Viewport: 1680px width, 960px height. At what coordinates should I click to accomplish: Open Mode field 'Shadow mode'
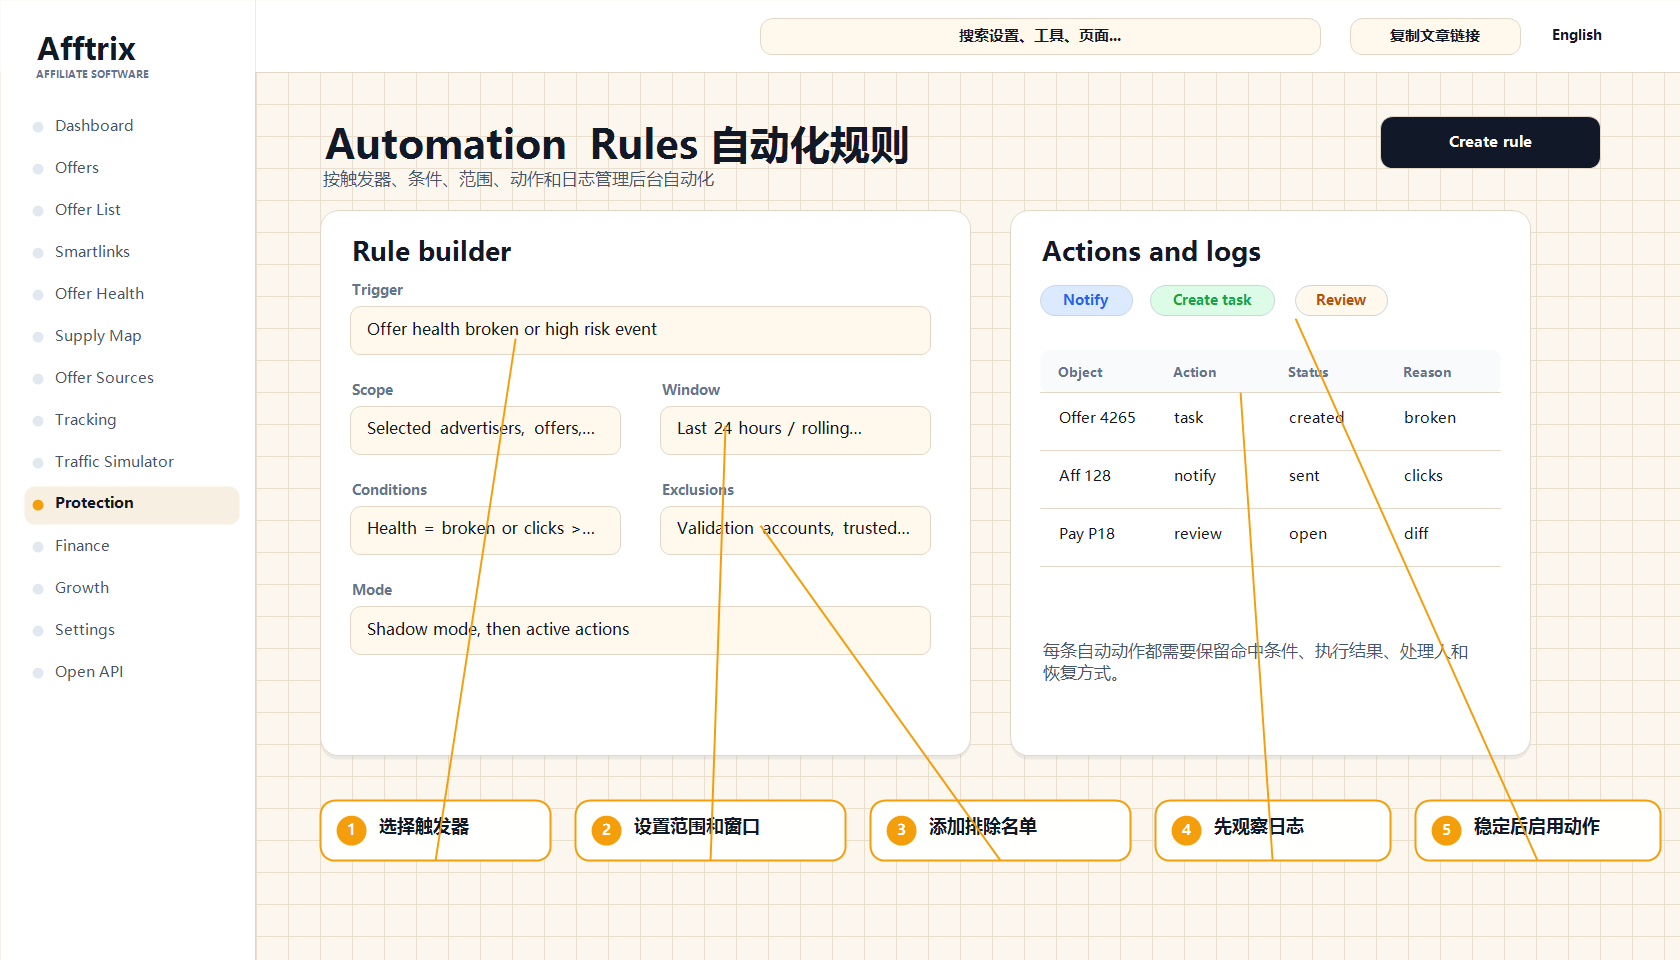coord(640,630)
